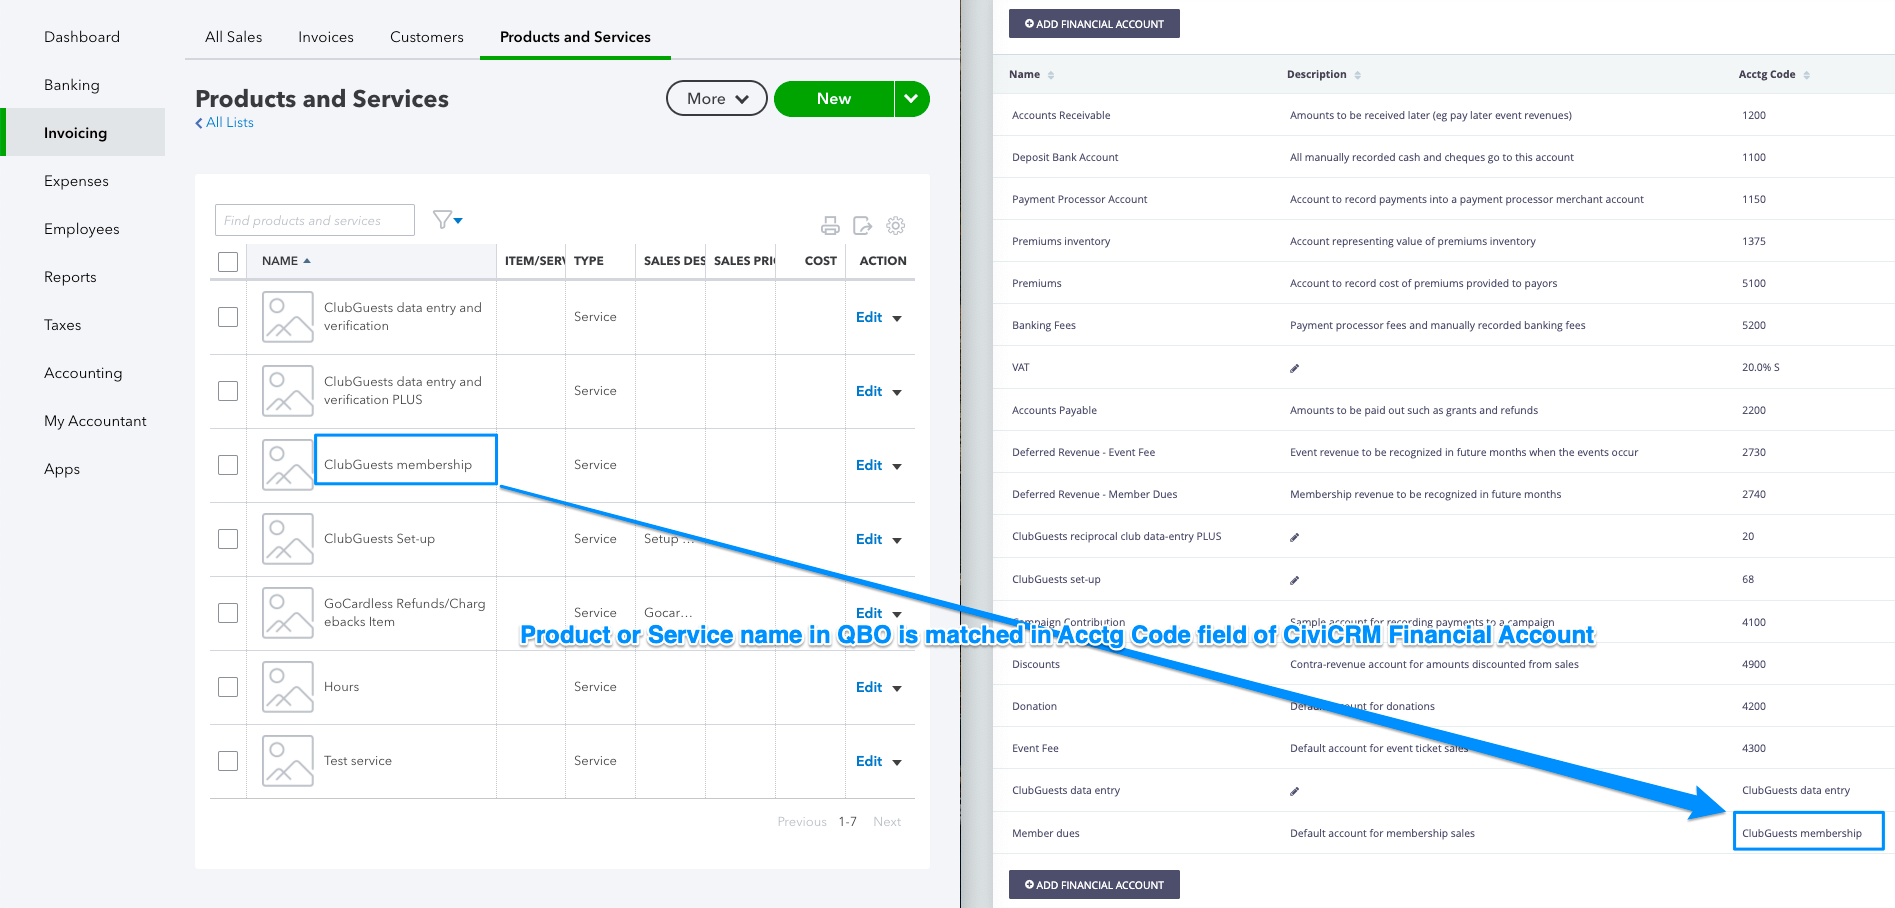
Task: Open the table settings gear icon
Action: 896,226
